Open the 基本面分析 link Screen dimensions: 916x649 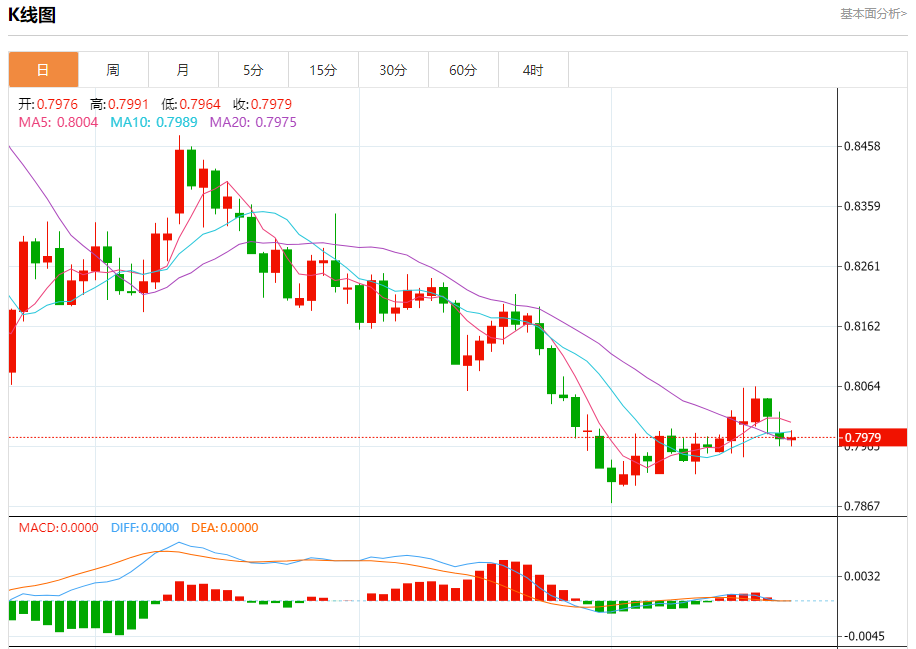click(873, 13)
